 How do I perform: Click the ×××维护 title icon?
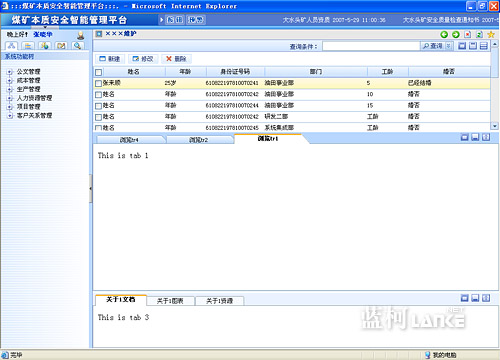99,34
